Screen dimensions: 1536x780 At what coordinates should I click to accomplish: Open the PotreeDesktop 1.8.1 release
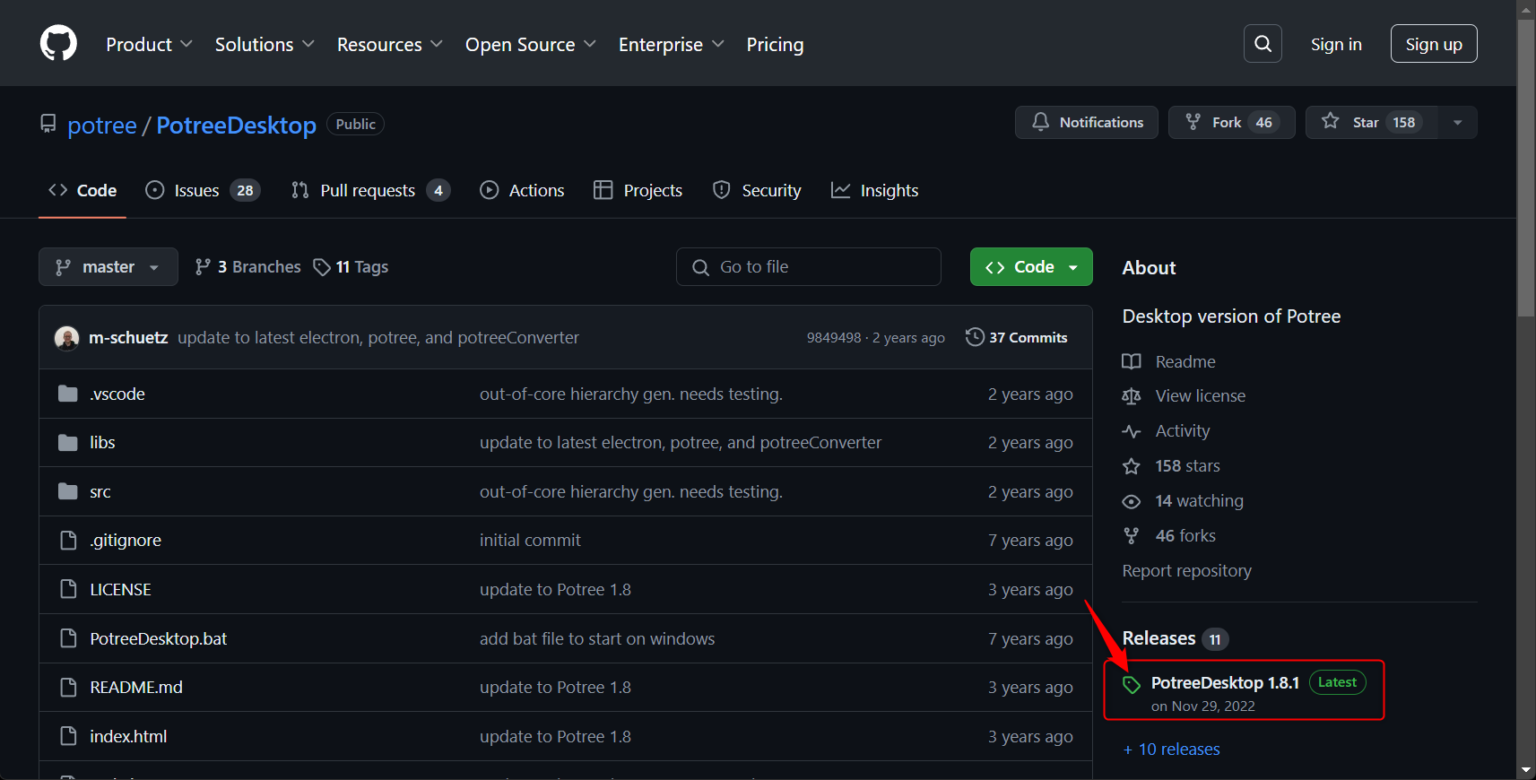pyautogui.click(x=1224, y=683)
